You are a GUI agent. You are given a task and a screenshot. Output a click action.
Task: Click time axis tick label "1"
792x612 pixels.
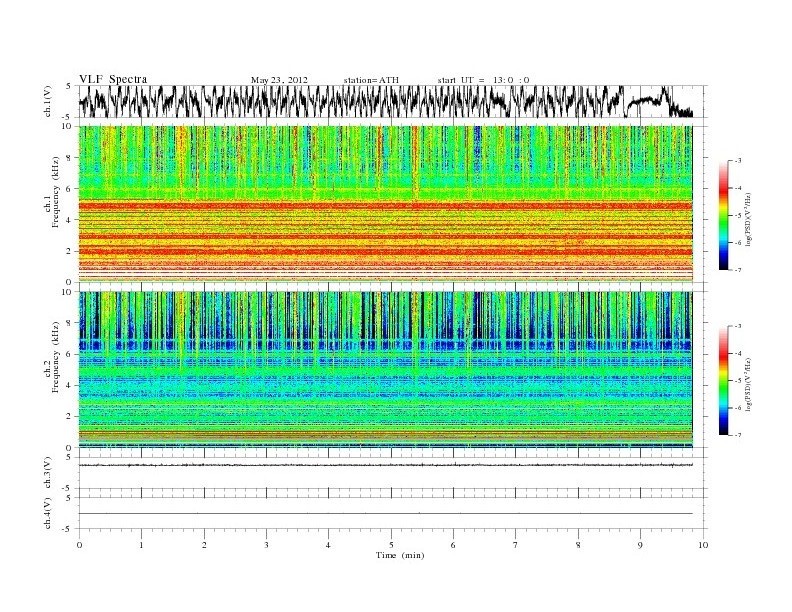coord(141,545)
